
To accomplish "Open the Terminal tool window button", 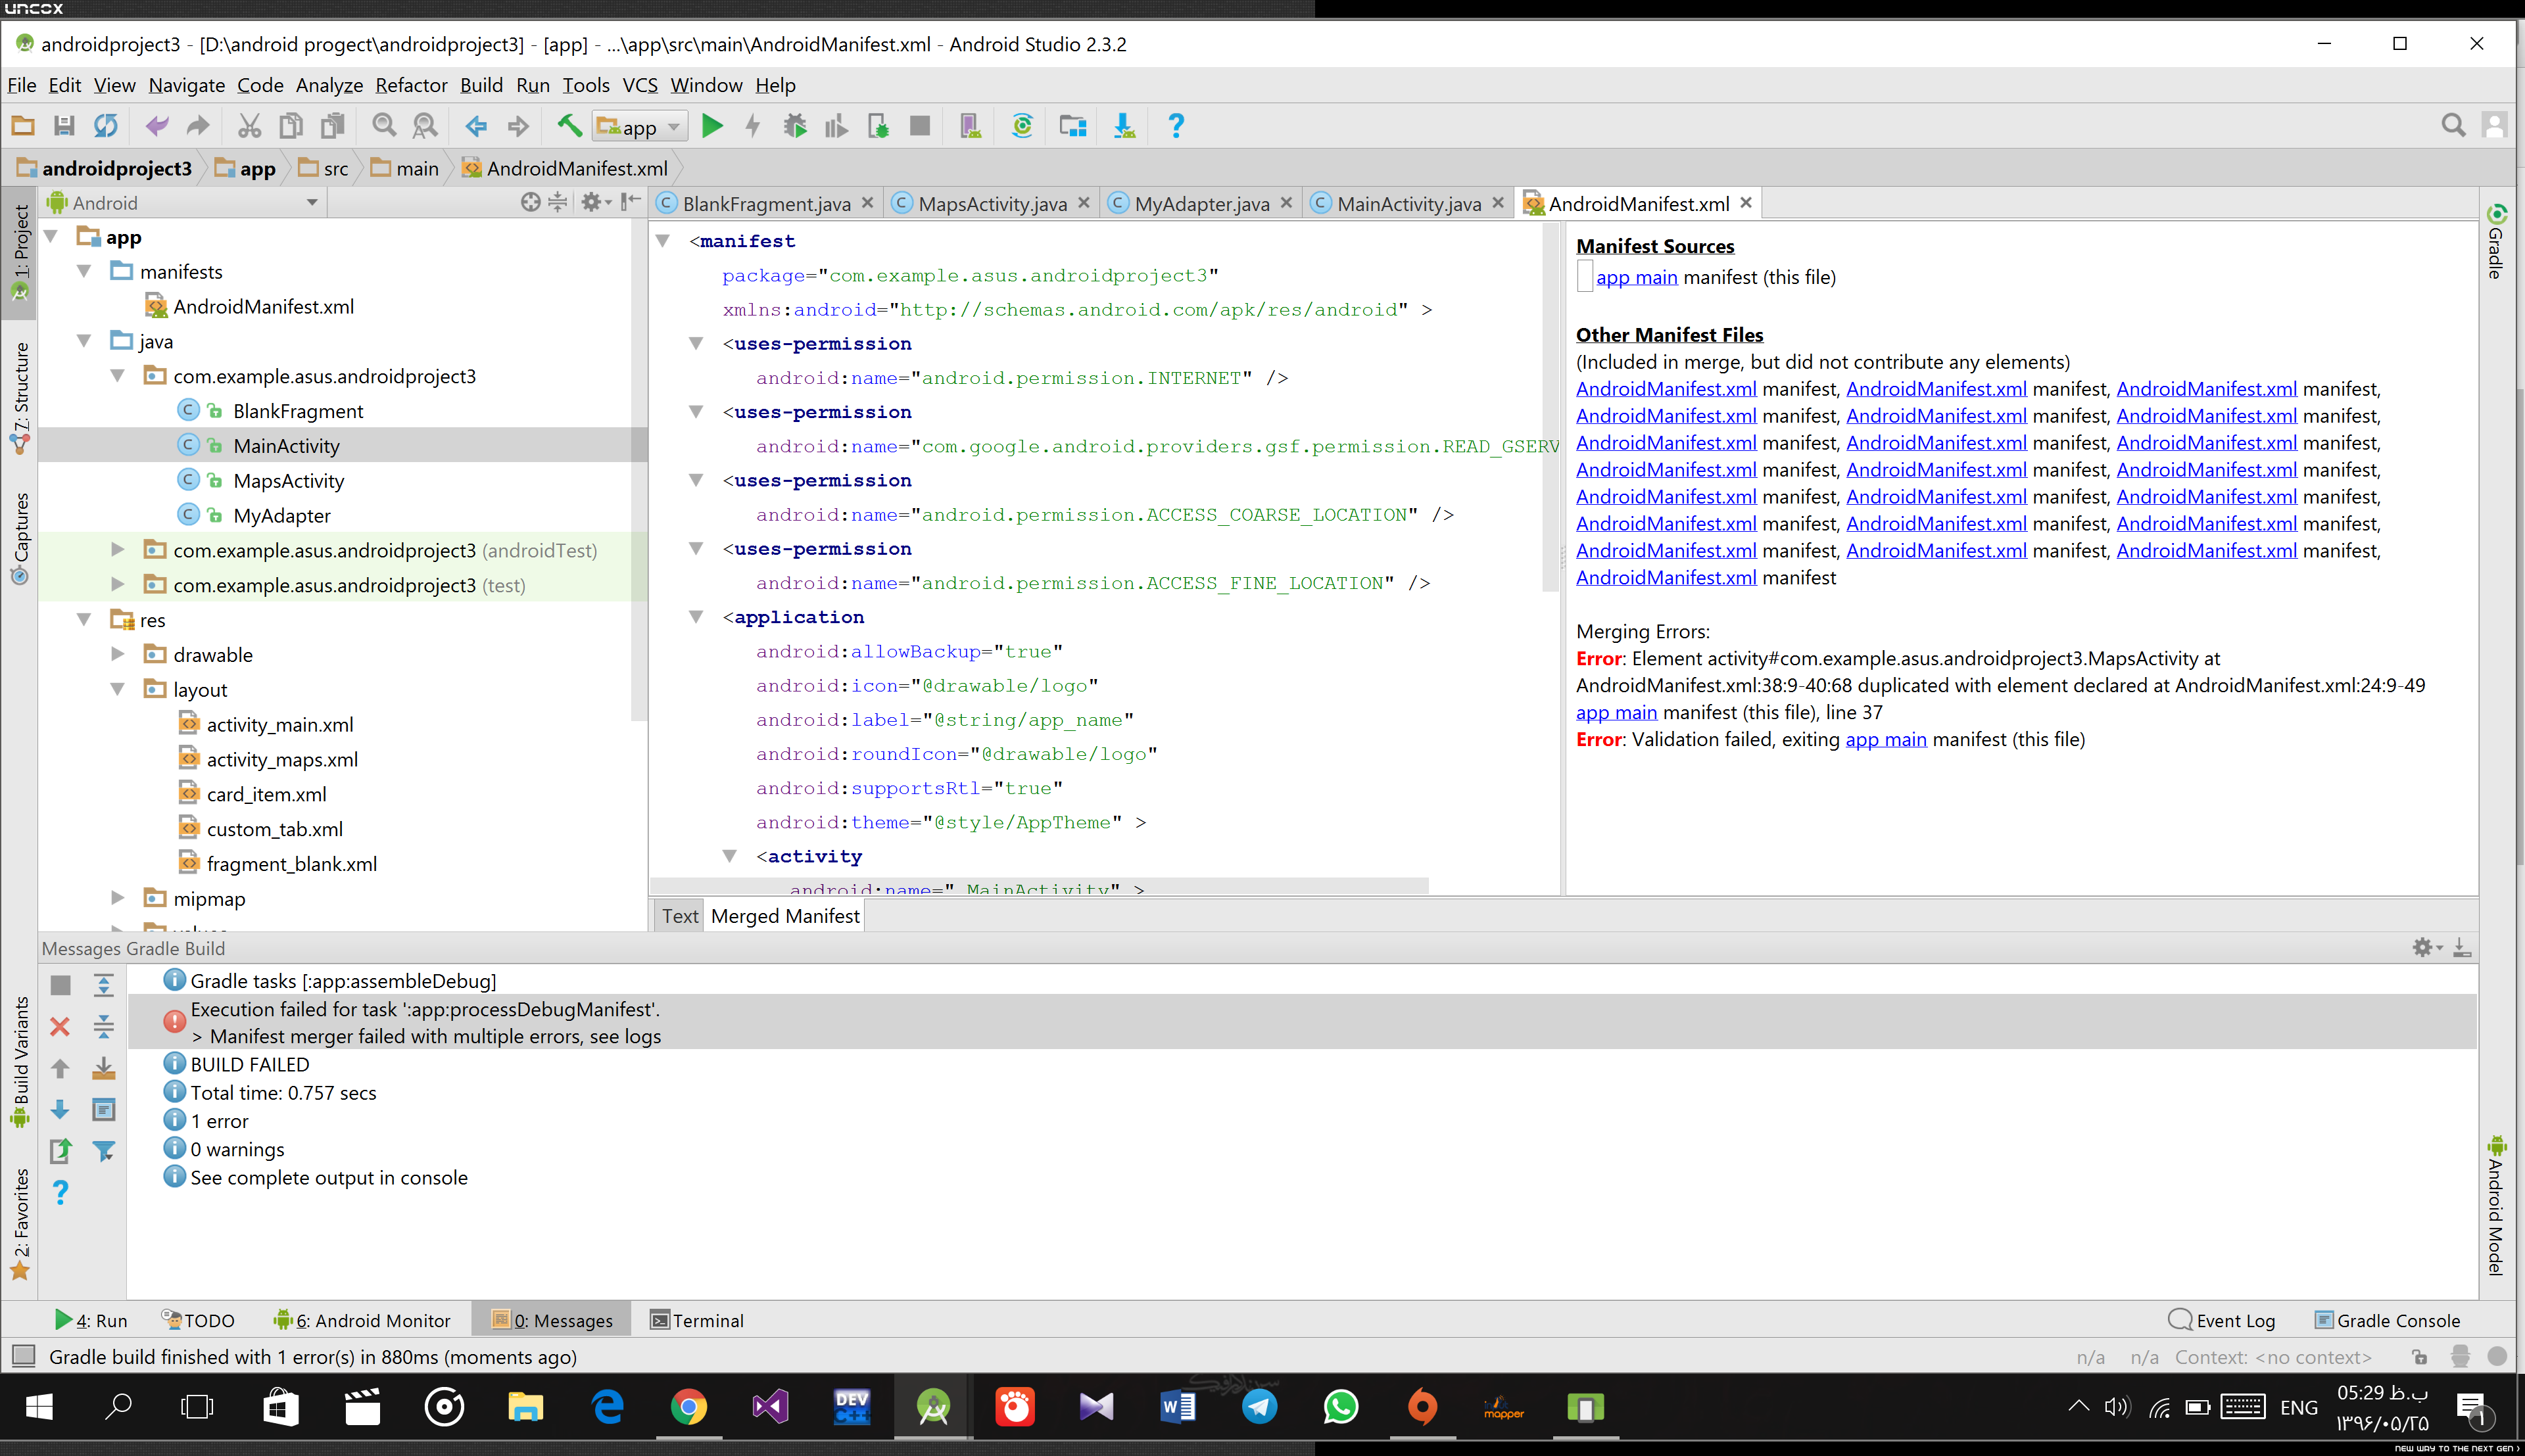I will point(697,1320).
